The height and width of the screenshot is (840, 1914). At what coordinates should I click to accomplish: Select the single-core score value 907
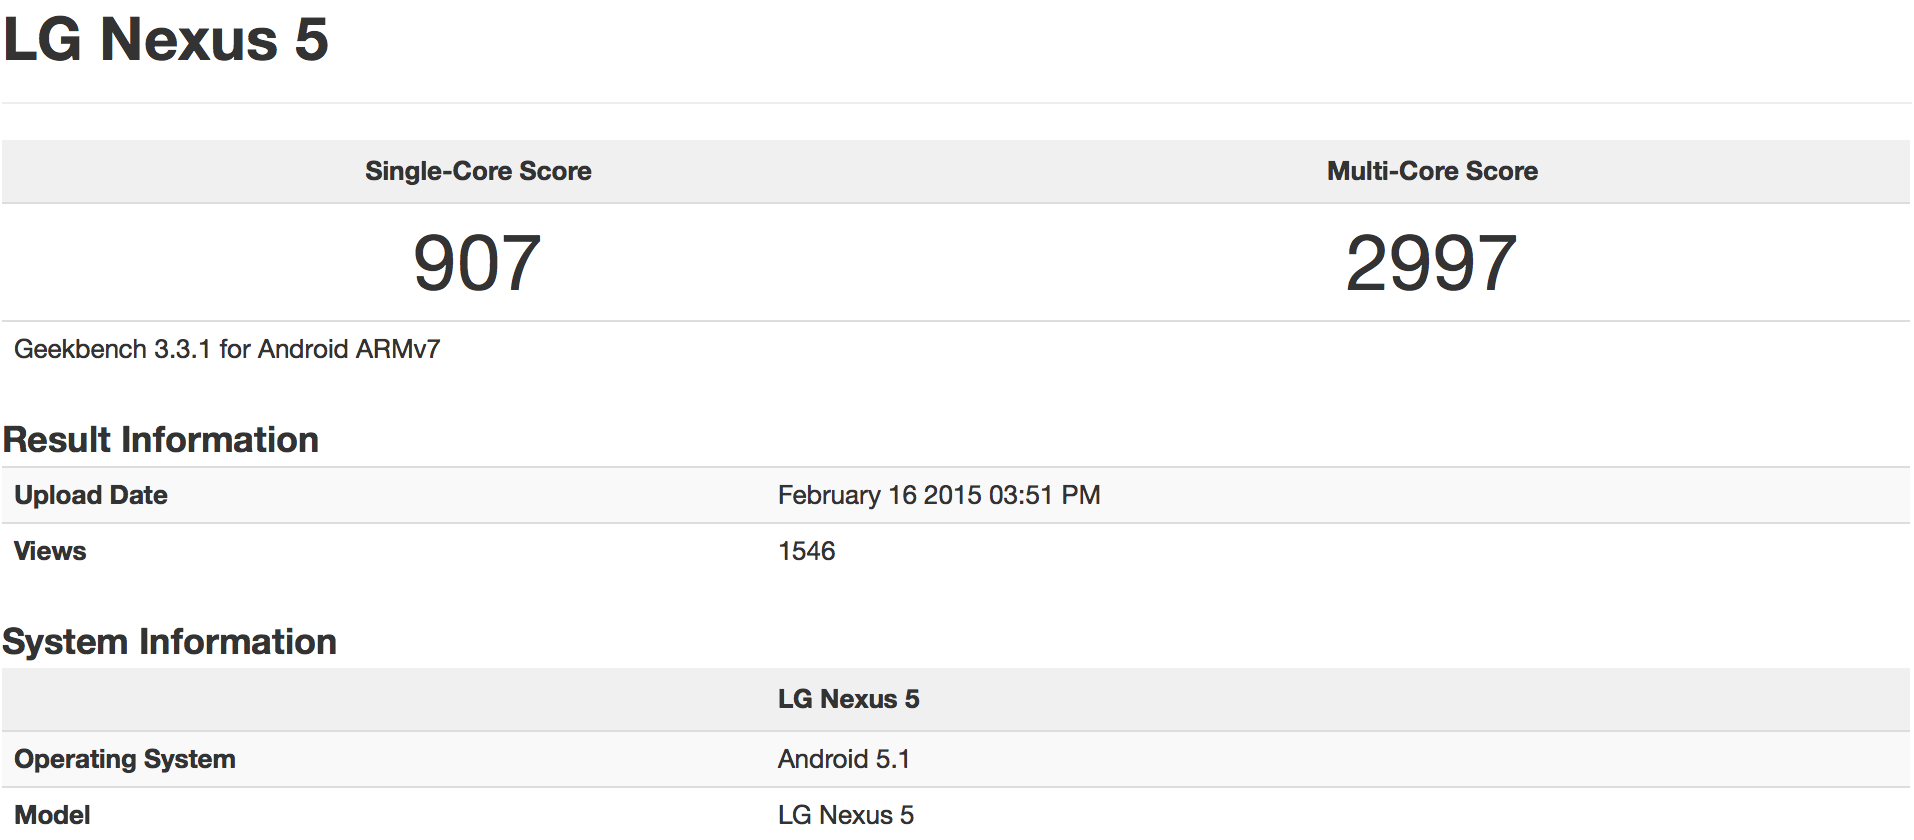477,263
